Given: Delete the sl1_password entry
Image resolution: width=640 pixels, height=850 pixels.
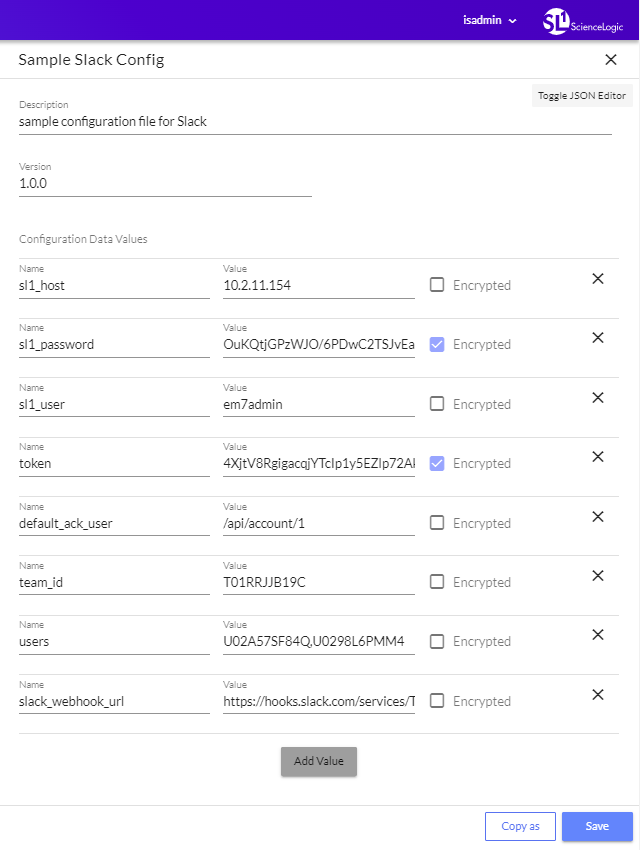Looking at the screenshot, I should coord(597,338).
